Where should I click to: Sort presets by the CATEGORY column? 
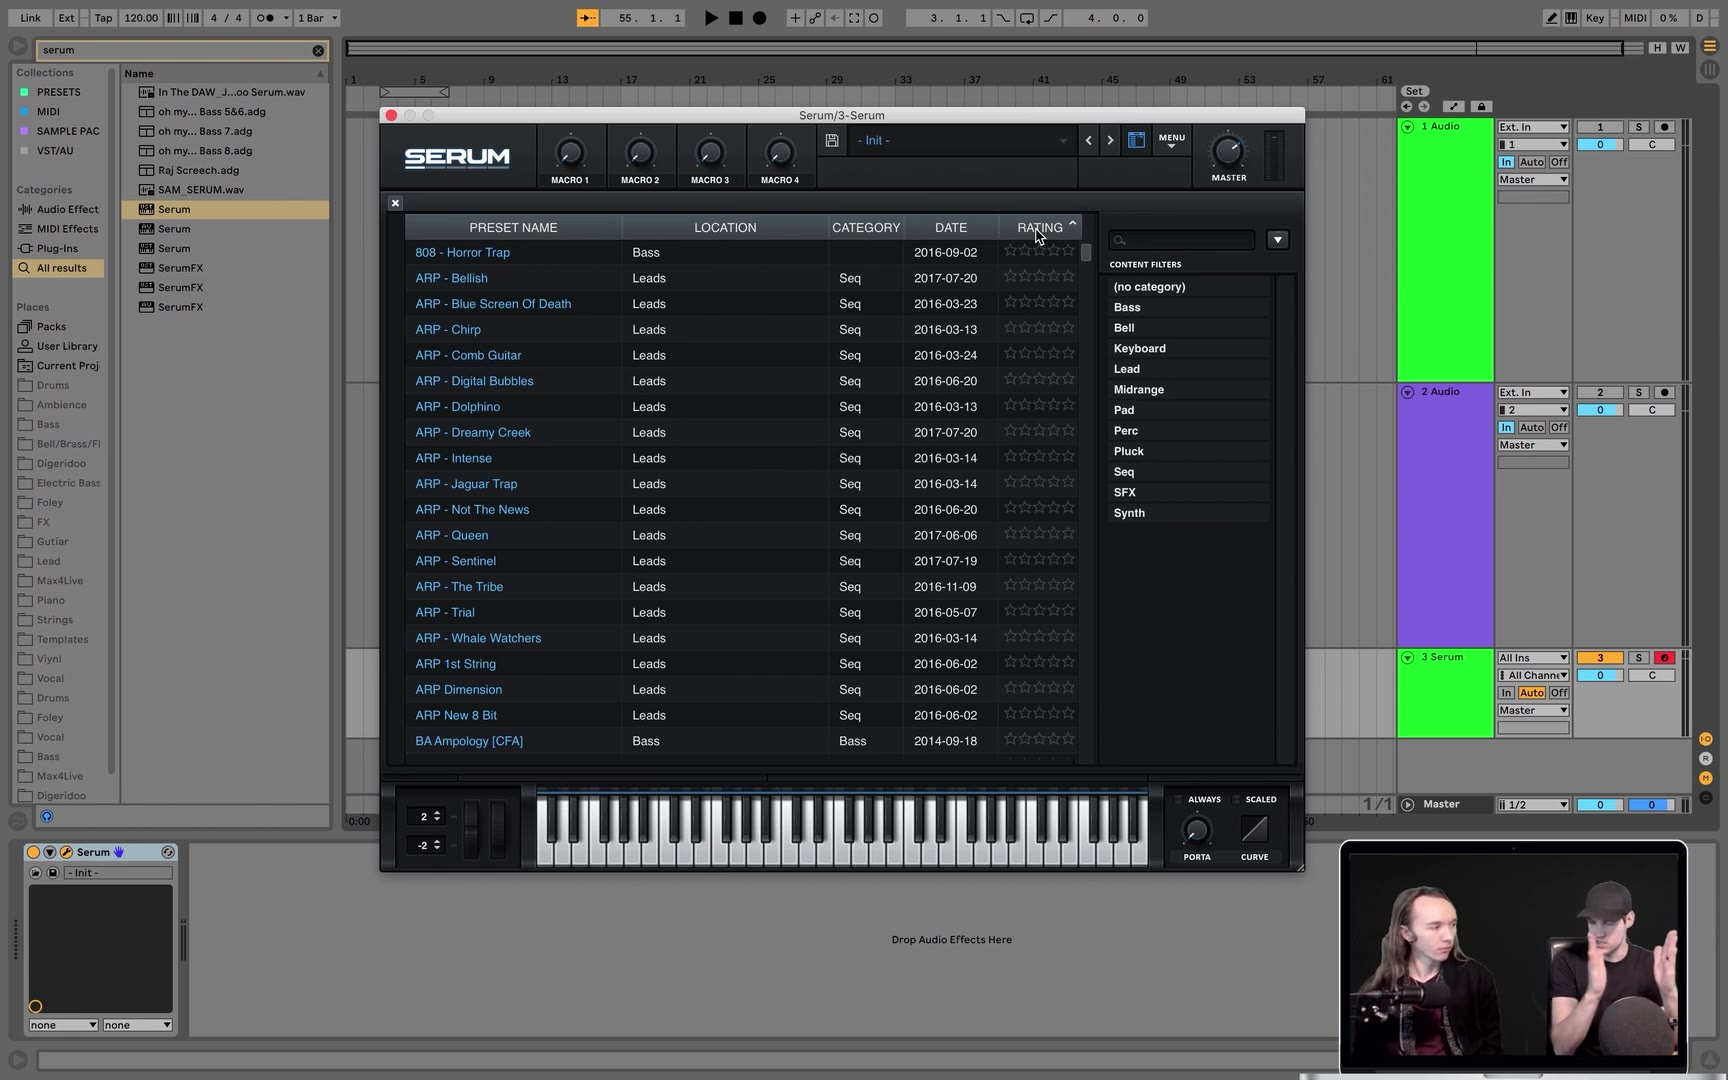click(866, 228)
